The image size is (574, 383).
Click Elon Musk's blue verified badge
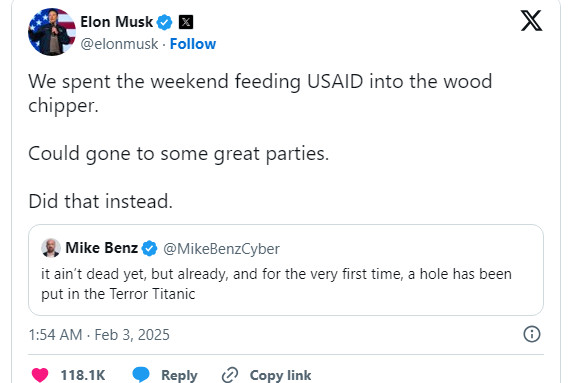pyautogui.click(x=164, y=22)
